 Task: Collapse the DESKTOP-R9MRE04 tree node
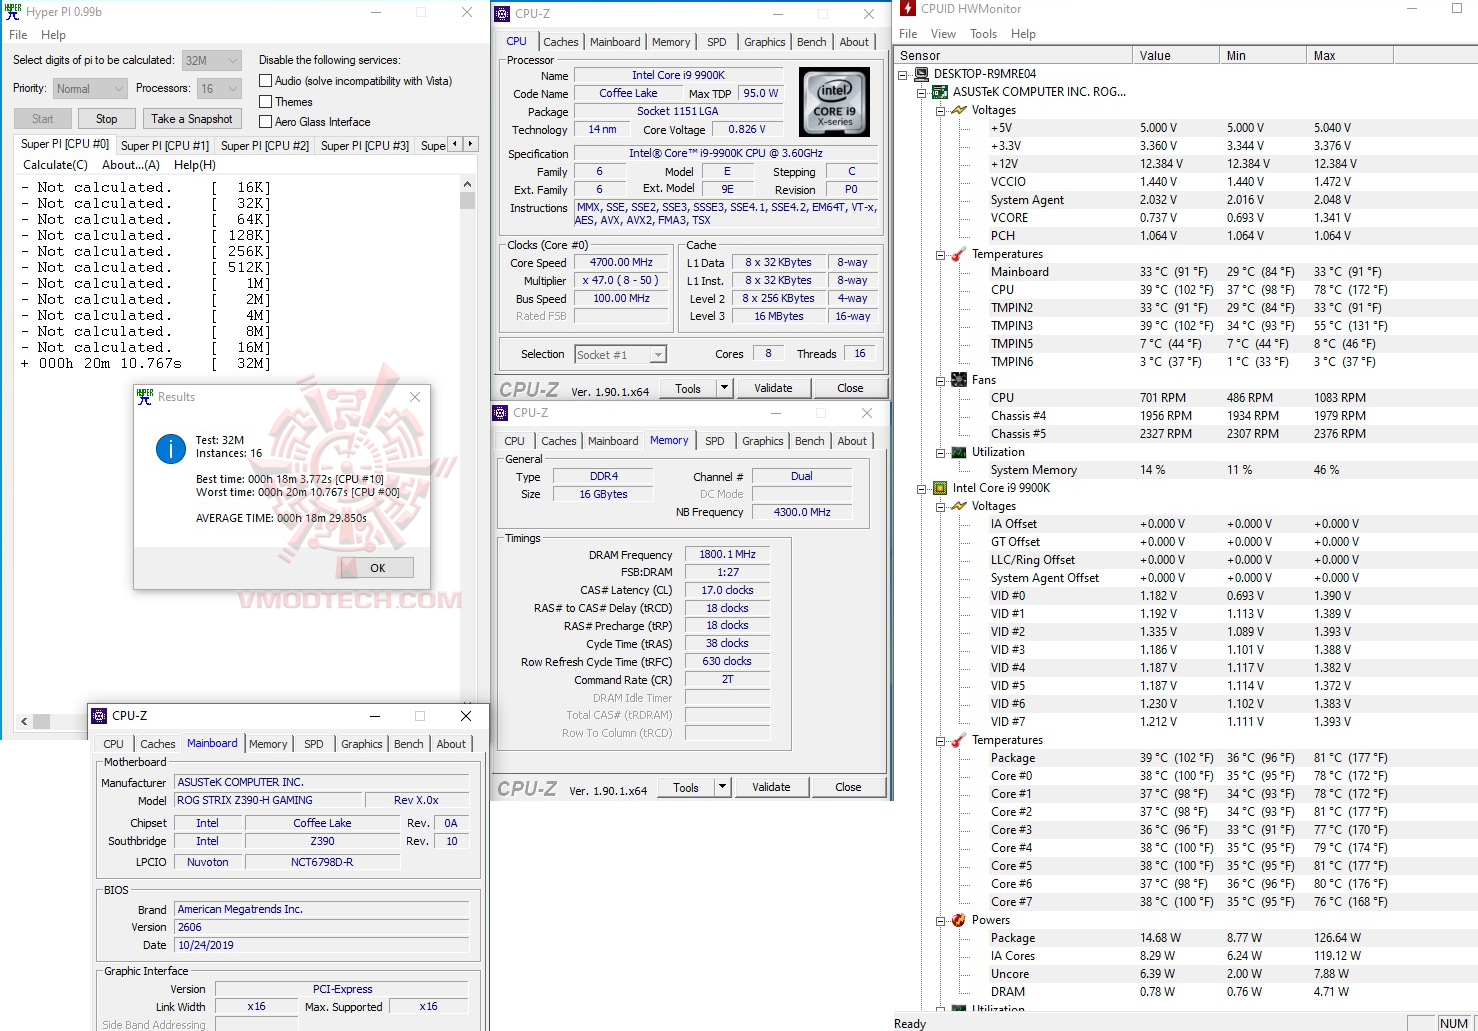(903, 74)
